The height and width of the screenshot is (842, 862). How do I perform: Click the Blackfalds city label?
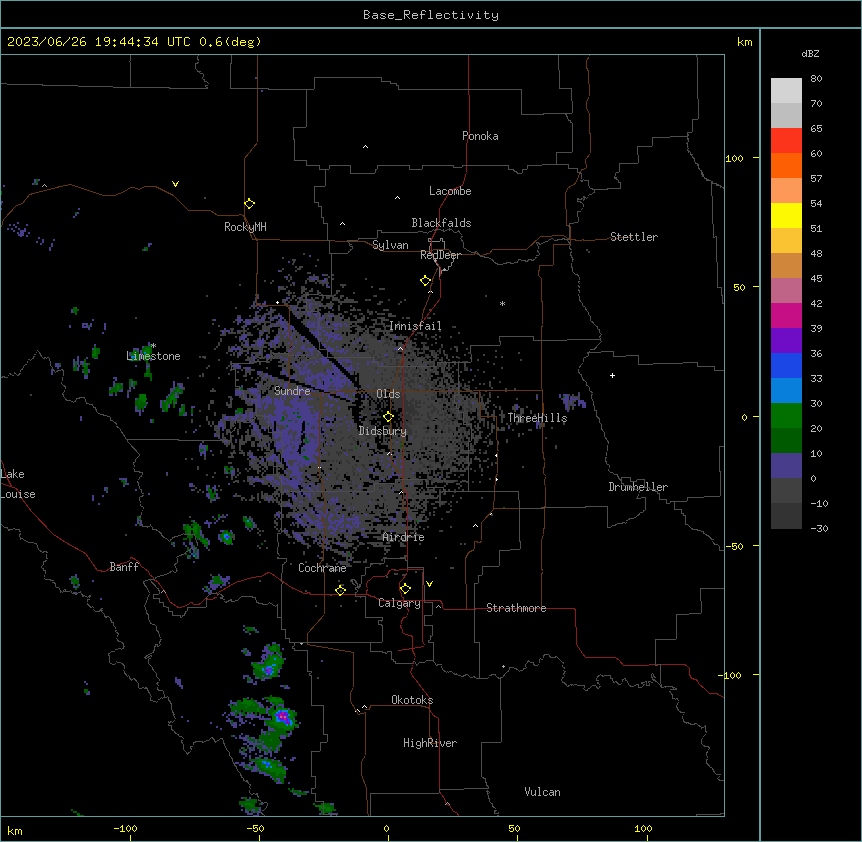[441, 223]
